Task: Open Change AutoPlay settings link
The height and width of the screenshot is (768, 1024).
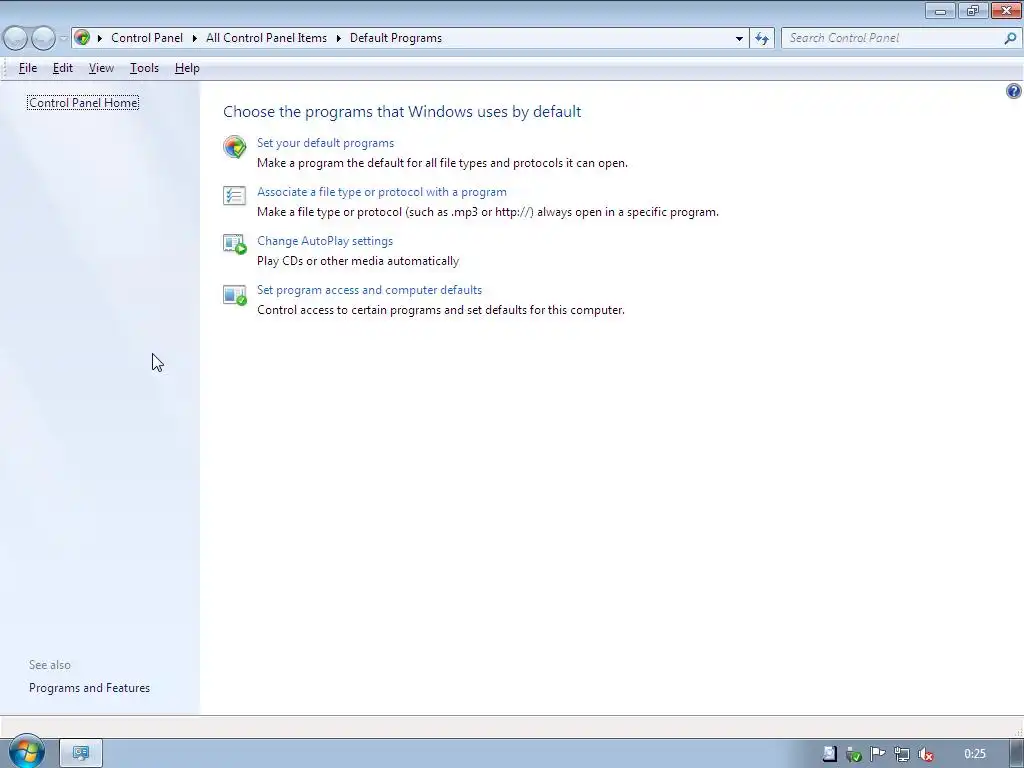Action: click(325, 241)
